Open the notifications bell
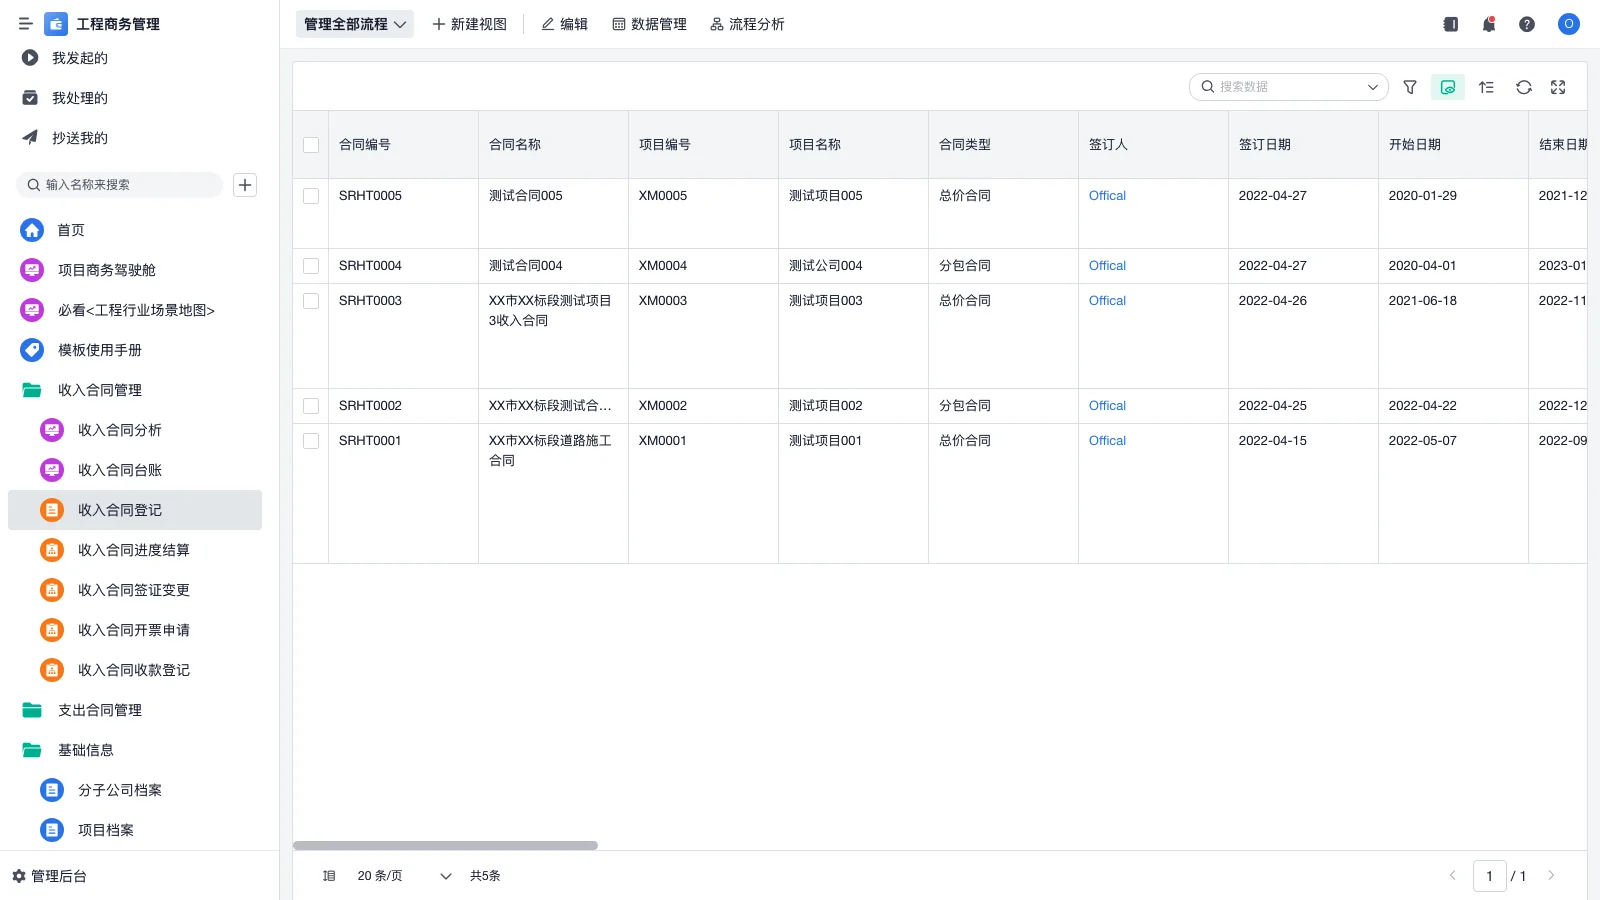 (x=1489, y=24)
